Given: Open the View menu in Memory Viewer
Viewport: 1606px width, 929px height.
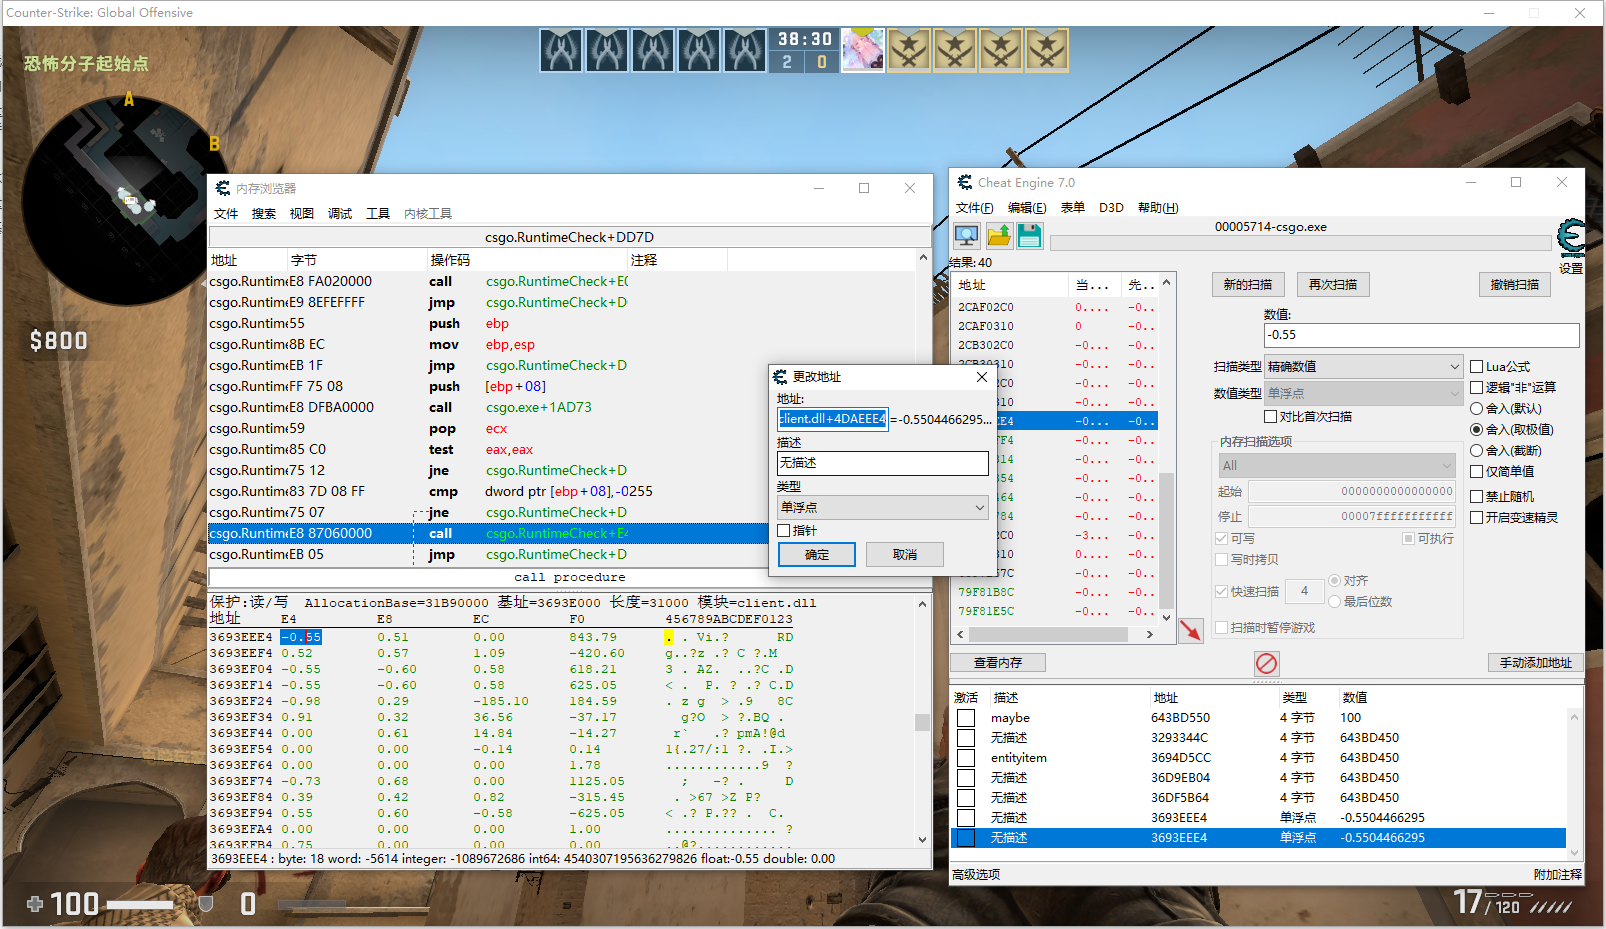Looking at the screenshot, I should point(302,214).
